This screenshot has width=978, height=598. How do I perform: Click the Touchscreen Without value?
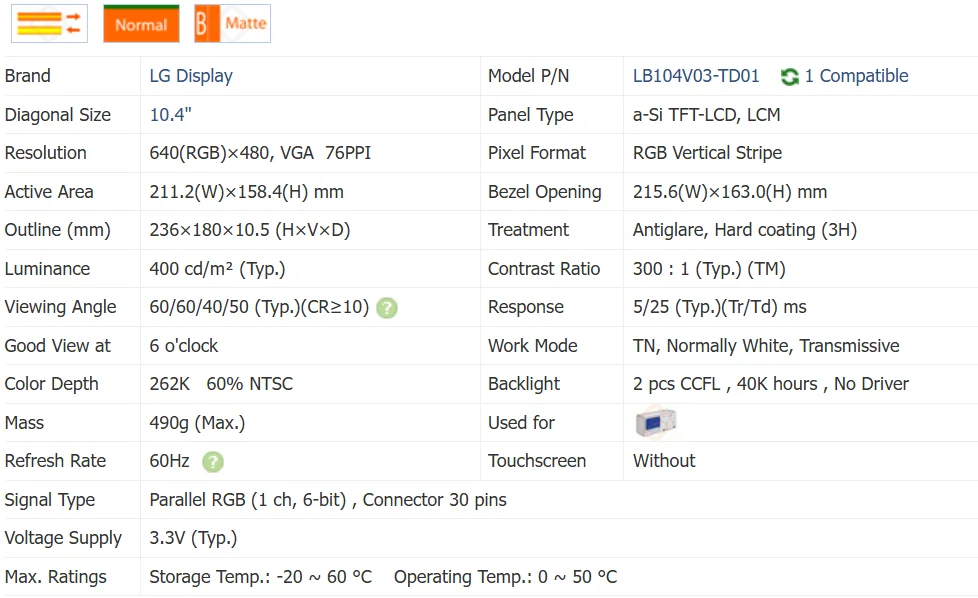(664, 461)
